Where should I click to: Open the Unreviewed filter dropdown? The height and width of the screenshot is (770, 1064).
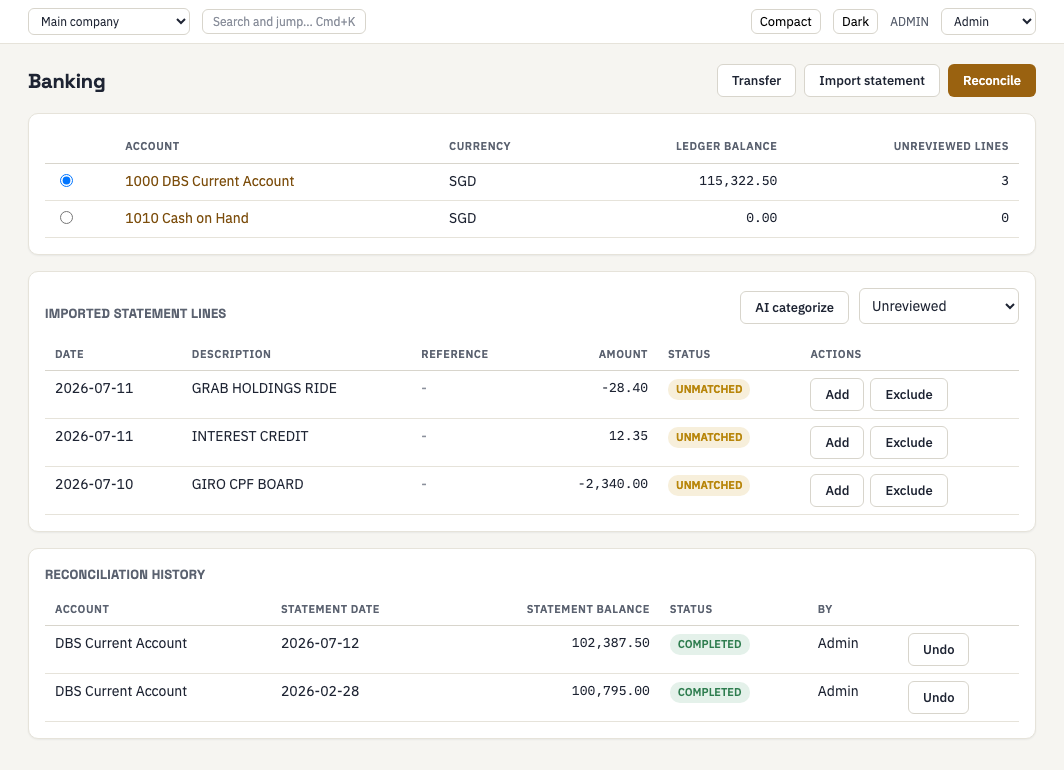(x=938, y=307)
